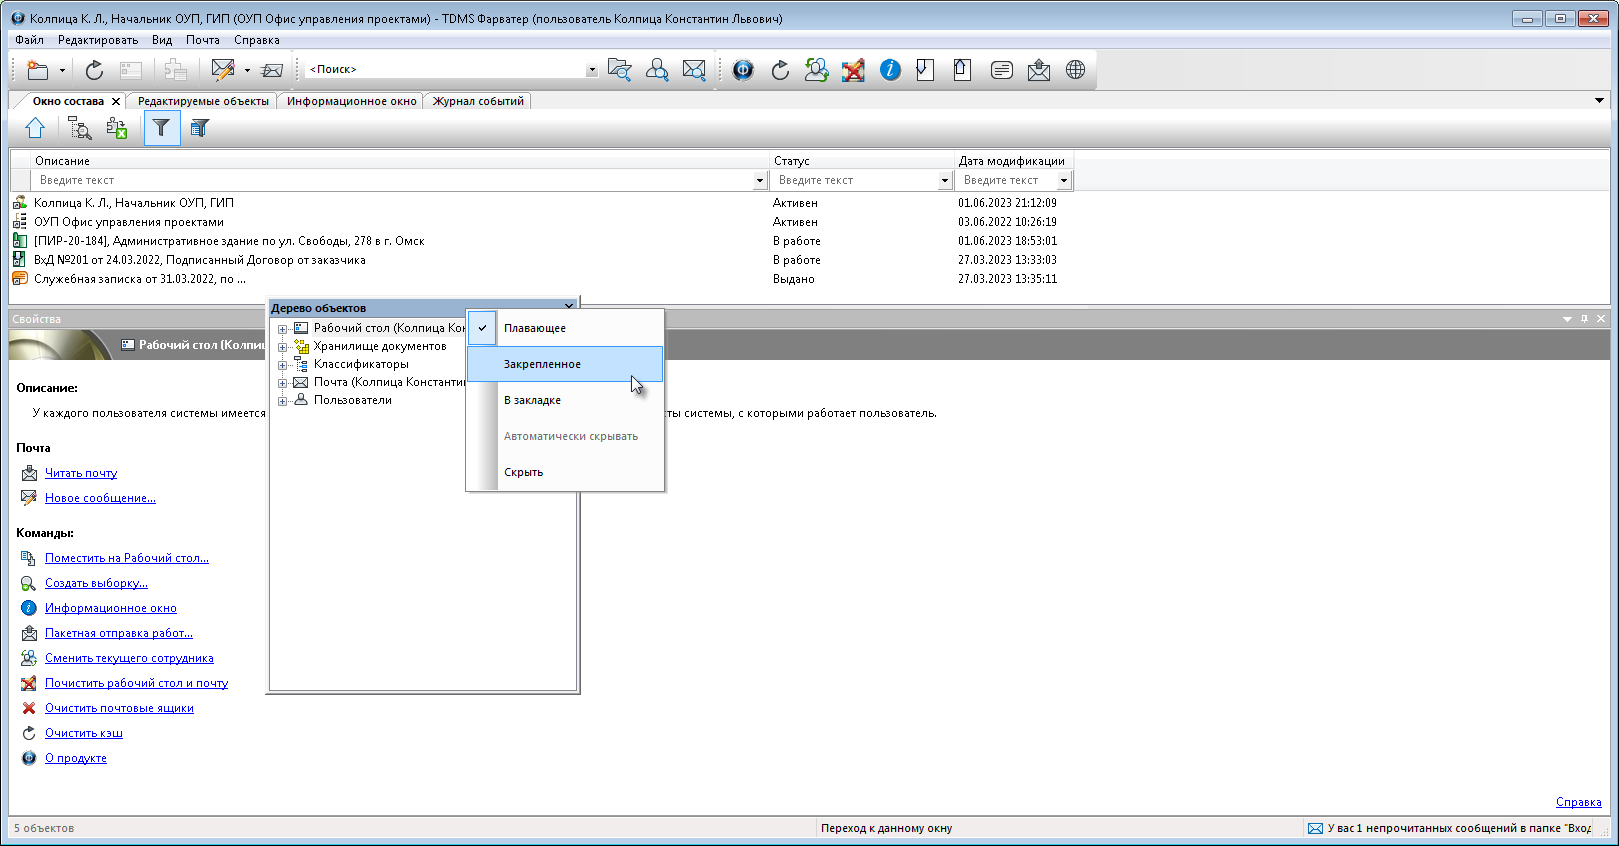The image size is (1619, 846).
Task: Click the new object folder icon
Action: [x=38, y=70]
